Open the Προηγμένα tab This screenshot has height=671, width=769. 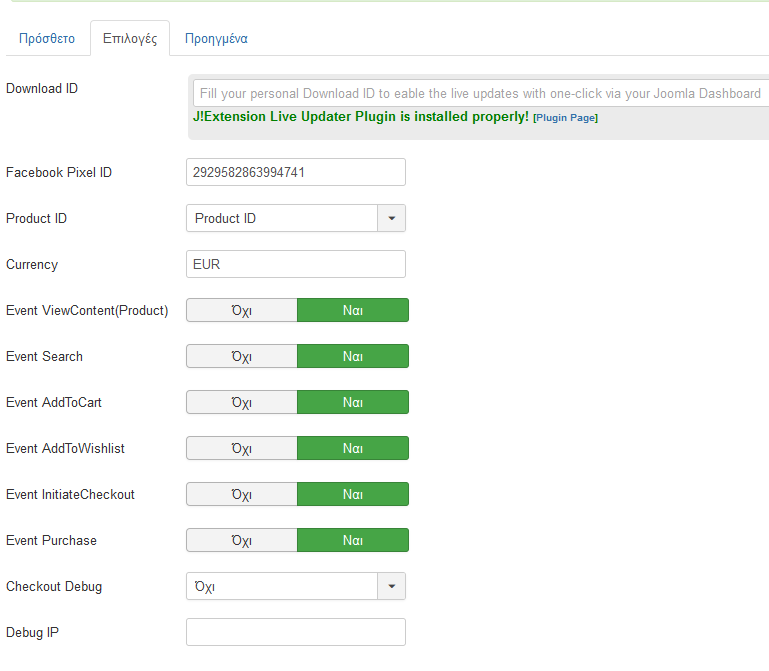click(x=216, y=38)
